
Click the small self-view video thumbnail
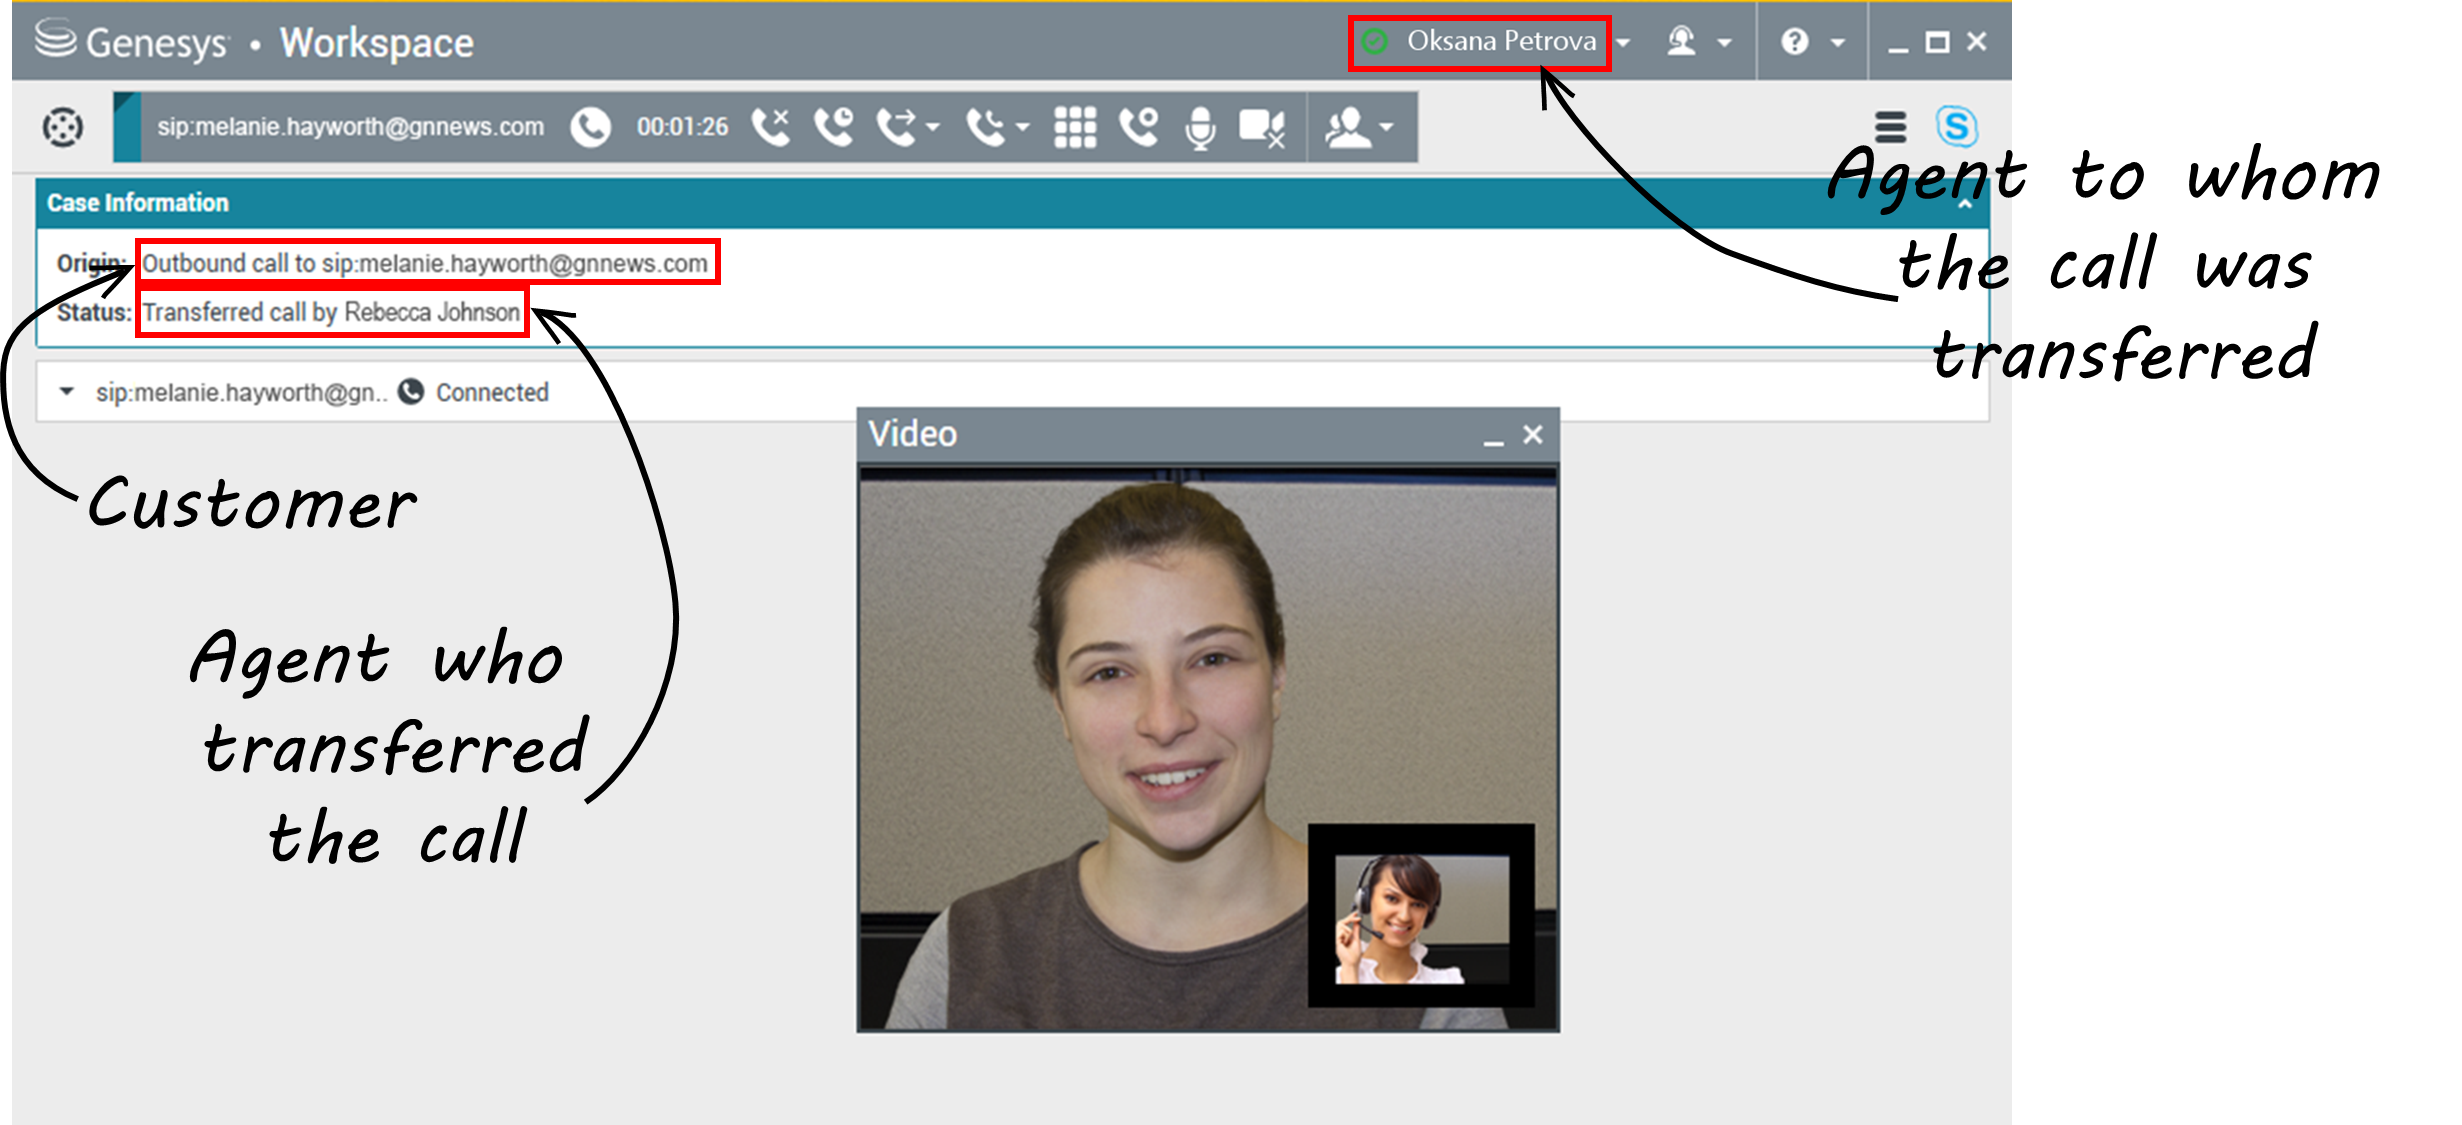tap(1420, 917)
